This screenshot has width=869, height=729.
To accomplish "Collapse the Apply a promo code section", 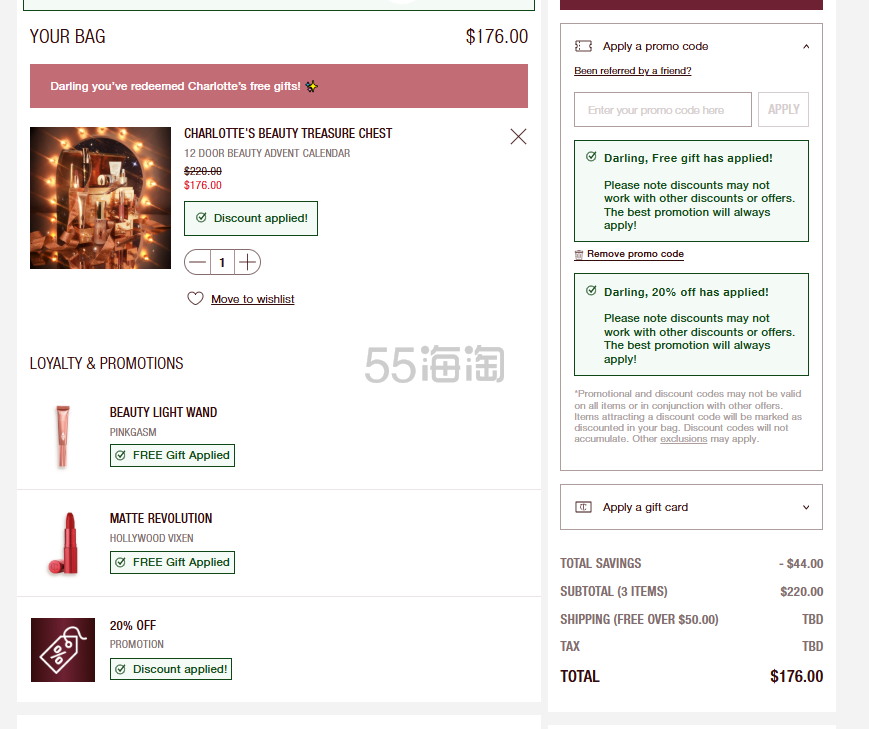I will click(x=806, y=47).
